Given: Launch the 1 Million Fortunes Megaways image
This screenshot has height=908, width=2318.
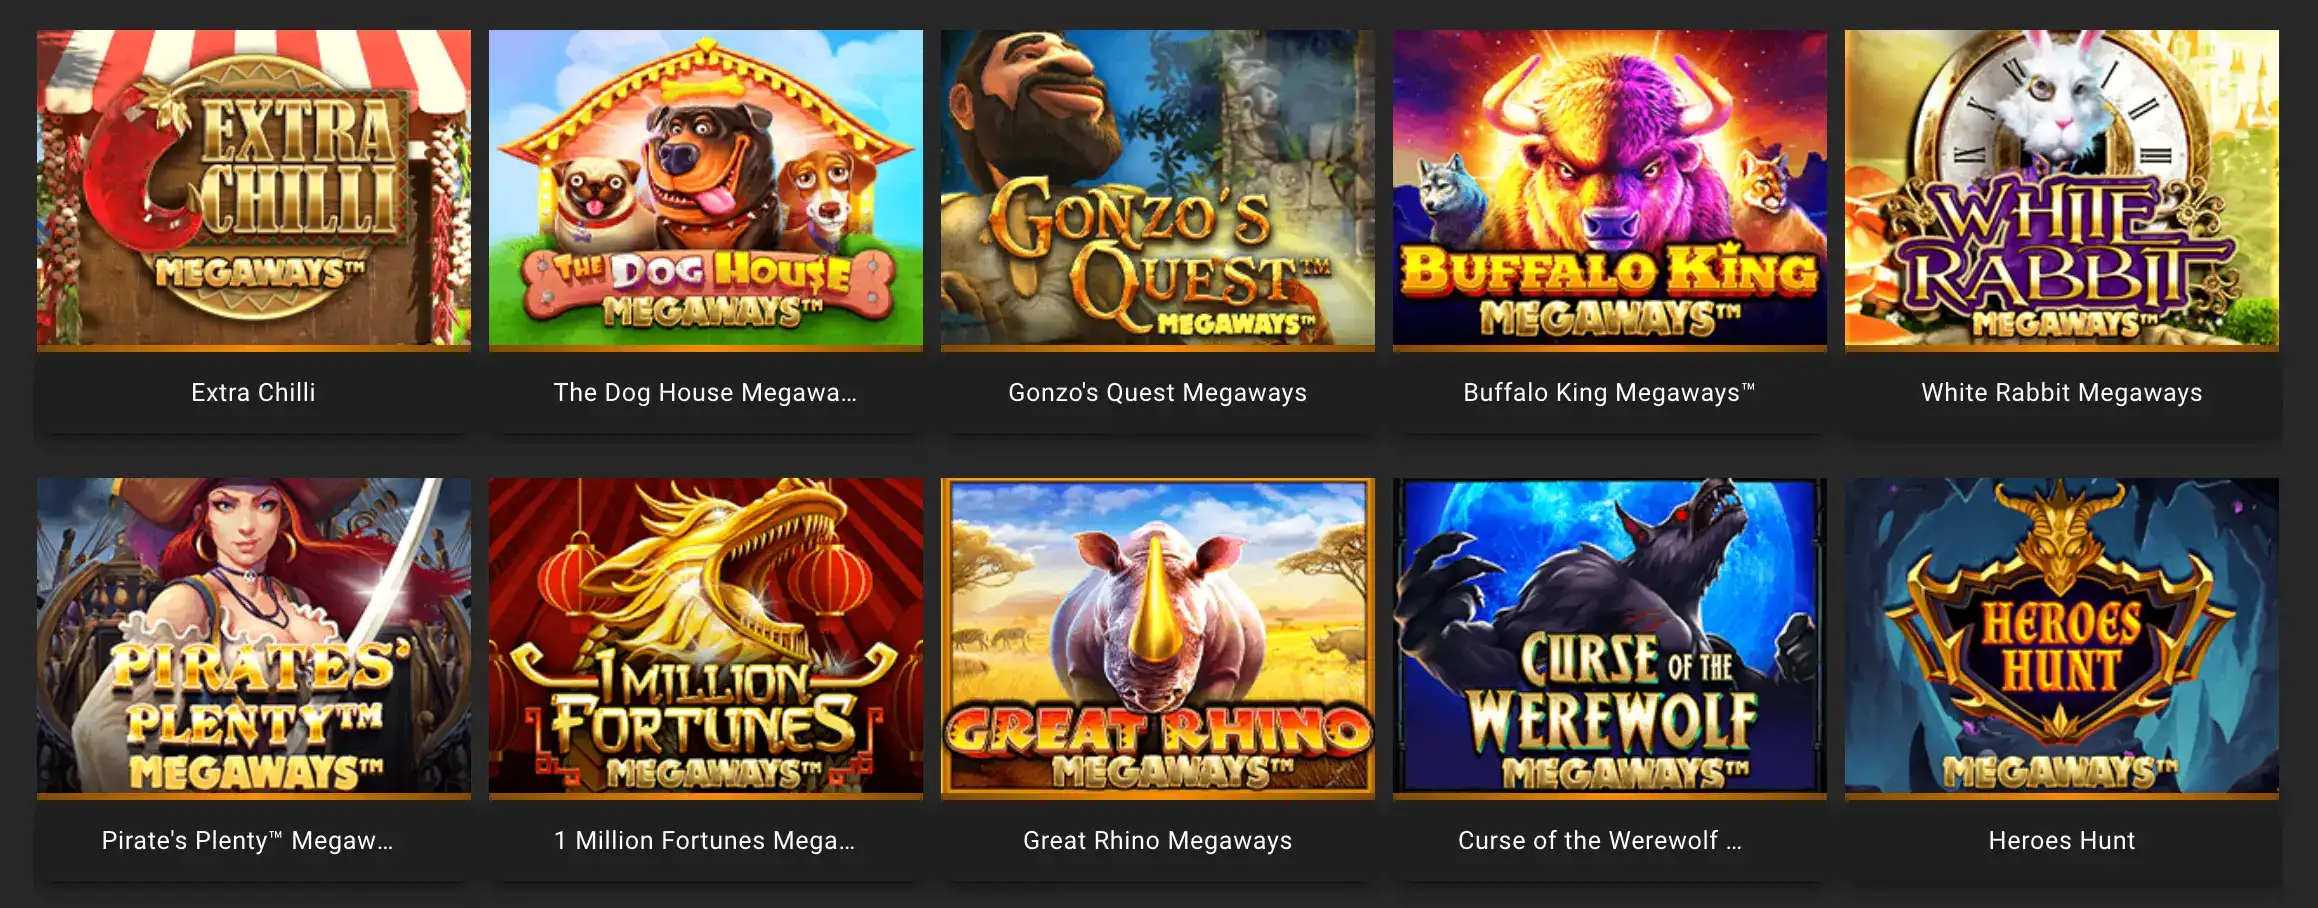Looking at the screenshot, I should [x=706, y=636].
